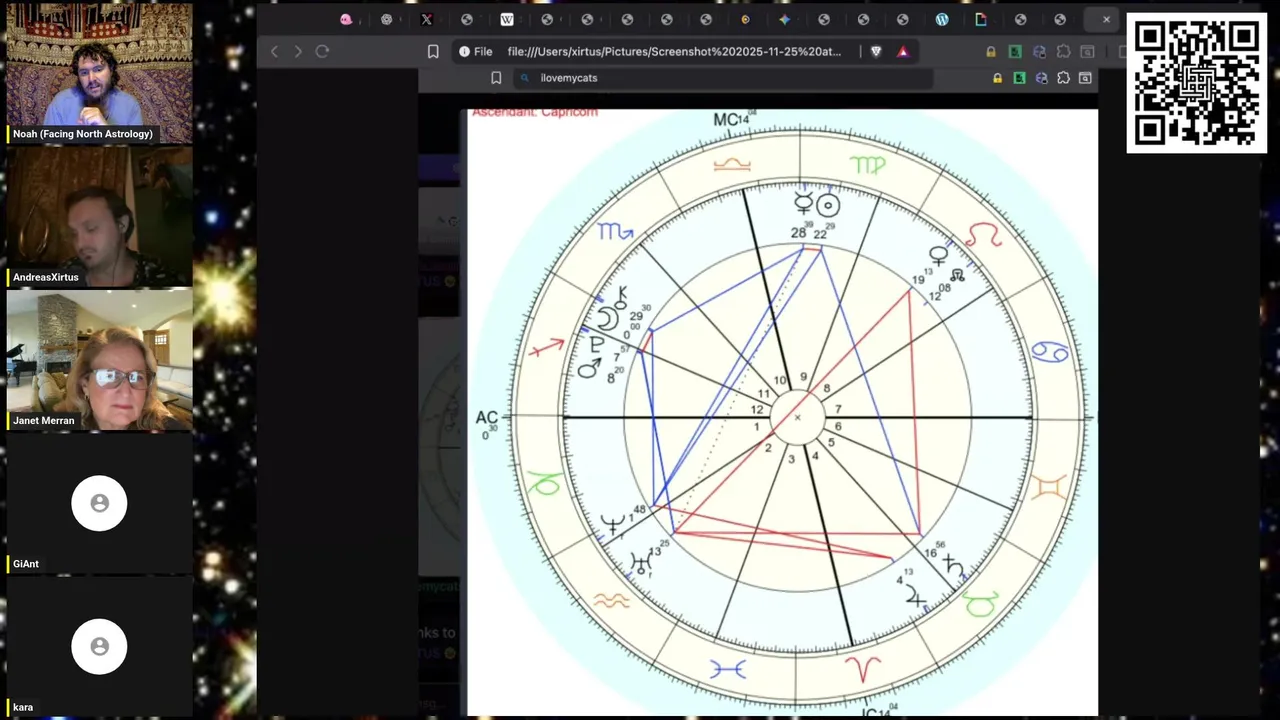Select Noah (Facing North Astrology) video tile

click(x=99, y=72)
